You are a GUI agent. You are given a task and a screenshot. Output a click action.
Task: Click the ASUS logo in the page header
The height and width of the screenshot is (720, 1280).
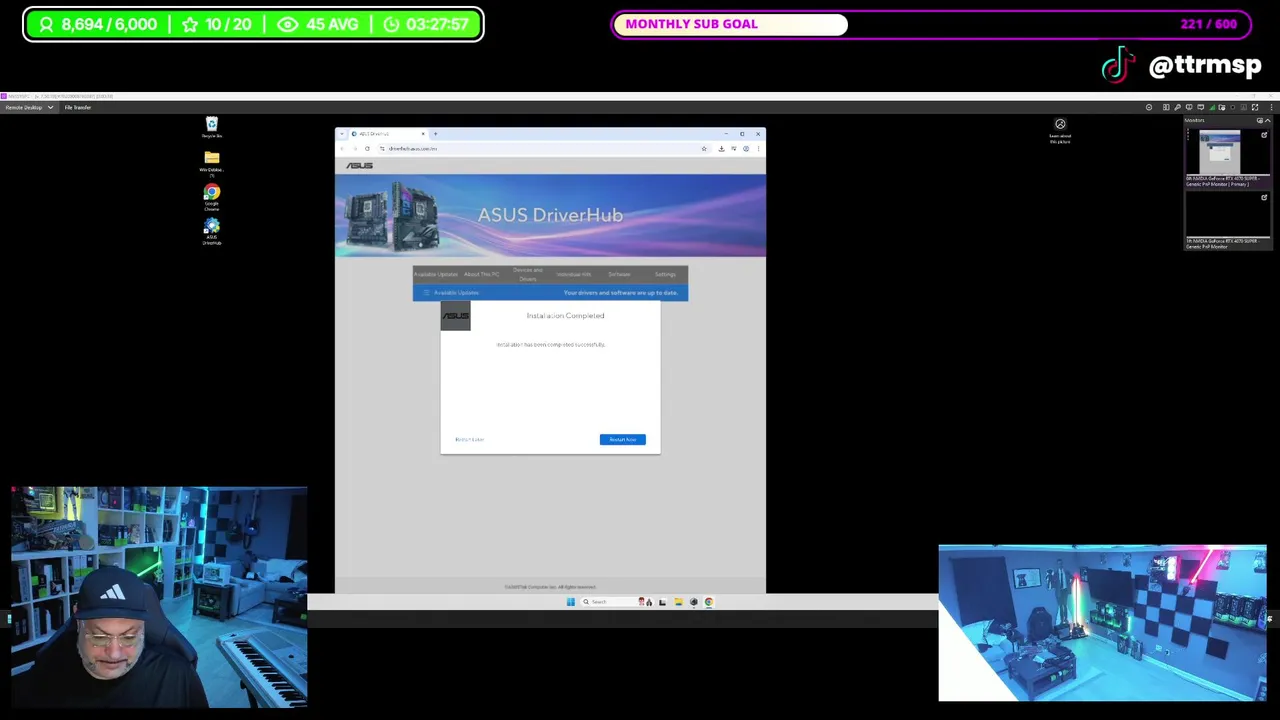tap(359, 166)
